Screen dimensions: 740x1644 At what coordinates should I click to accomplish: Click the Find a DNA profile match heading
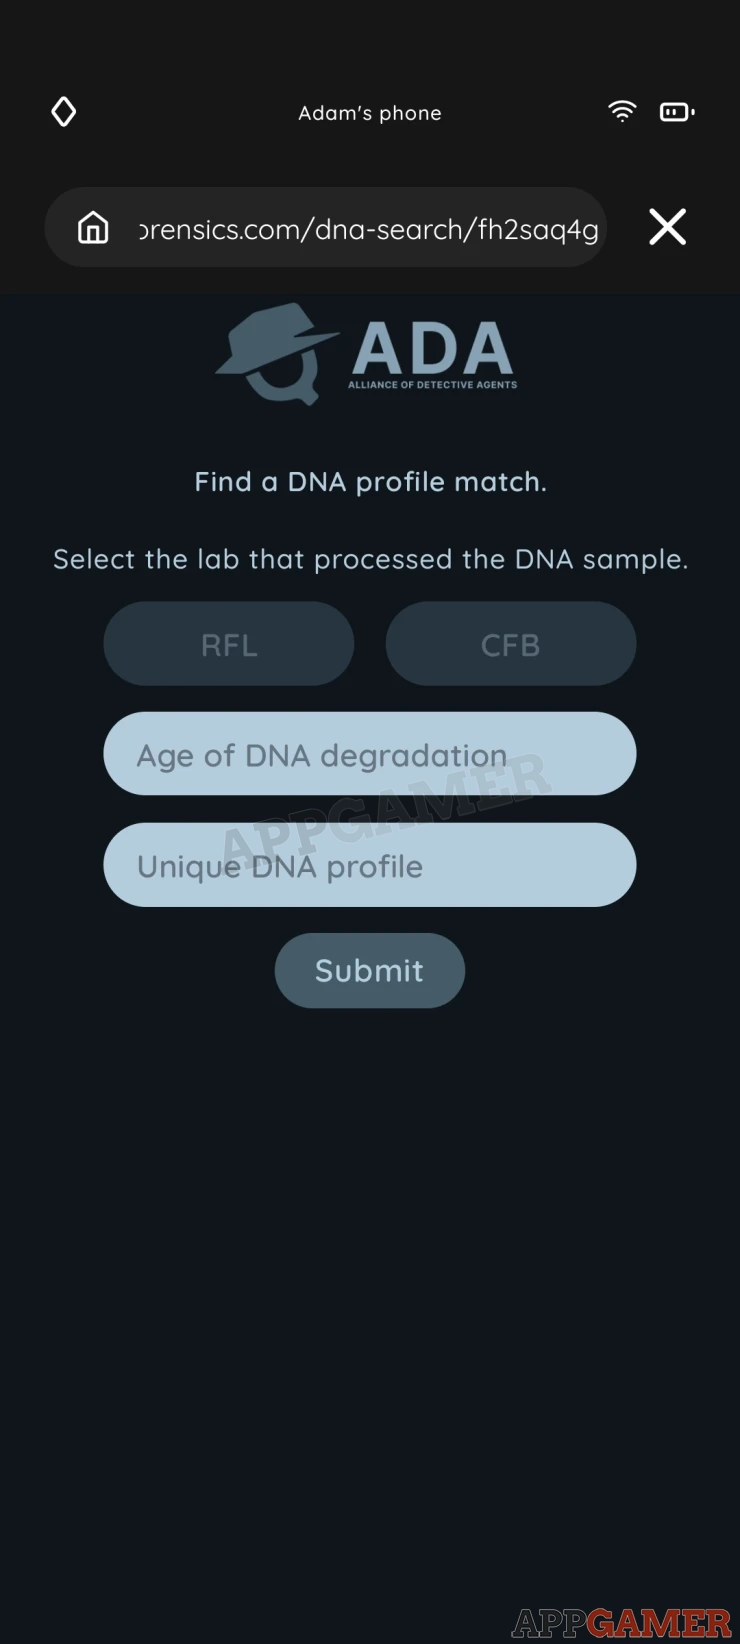370,482
